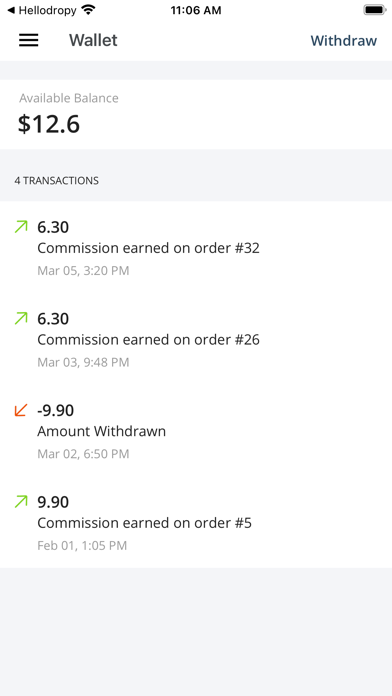Tap the Wi-Fi status icon
The image size is (392, 696).
(x=89, y=10)
